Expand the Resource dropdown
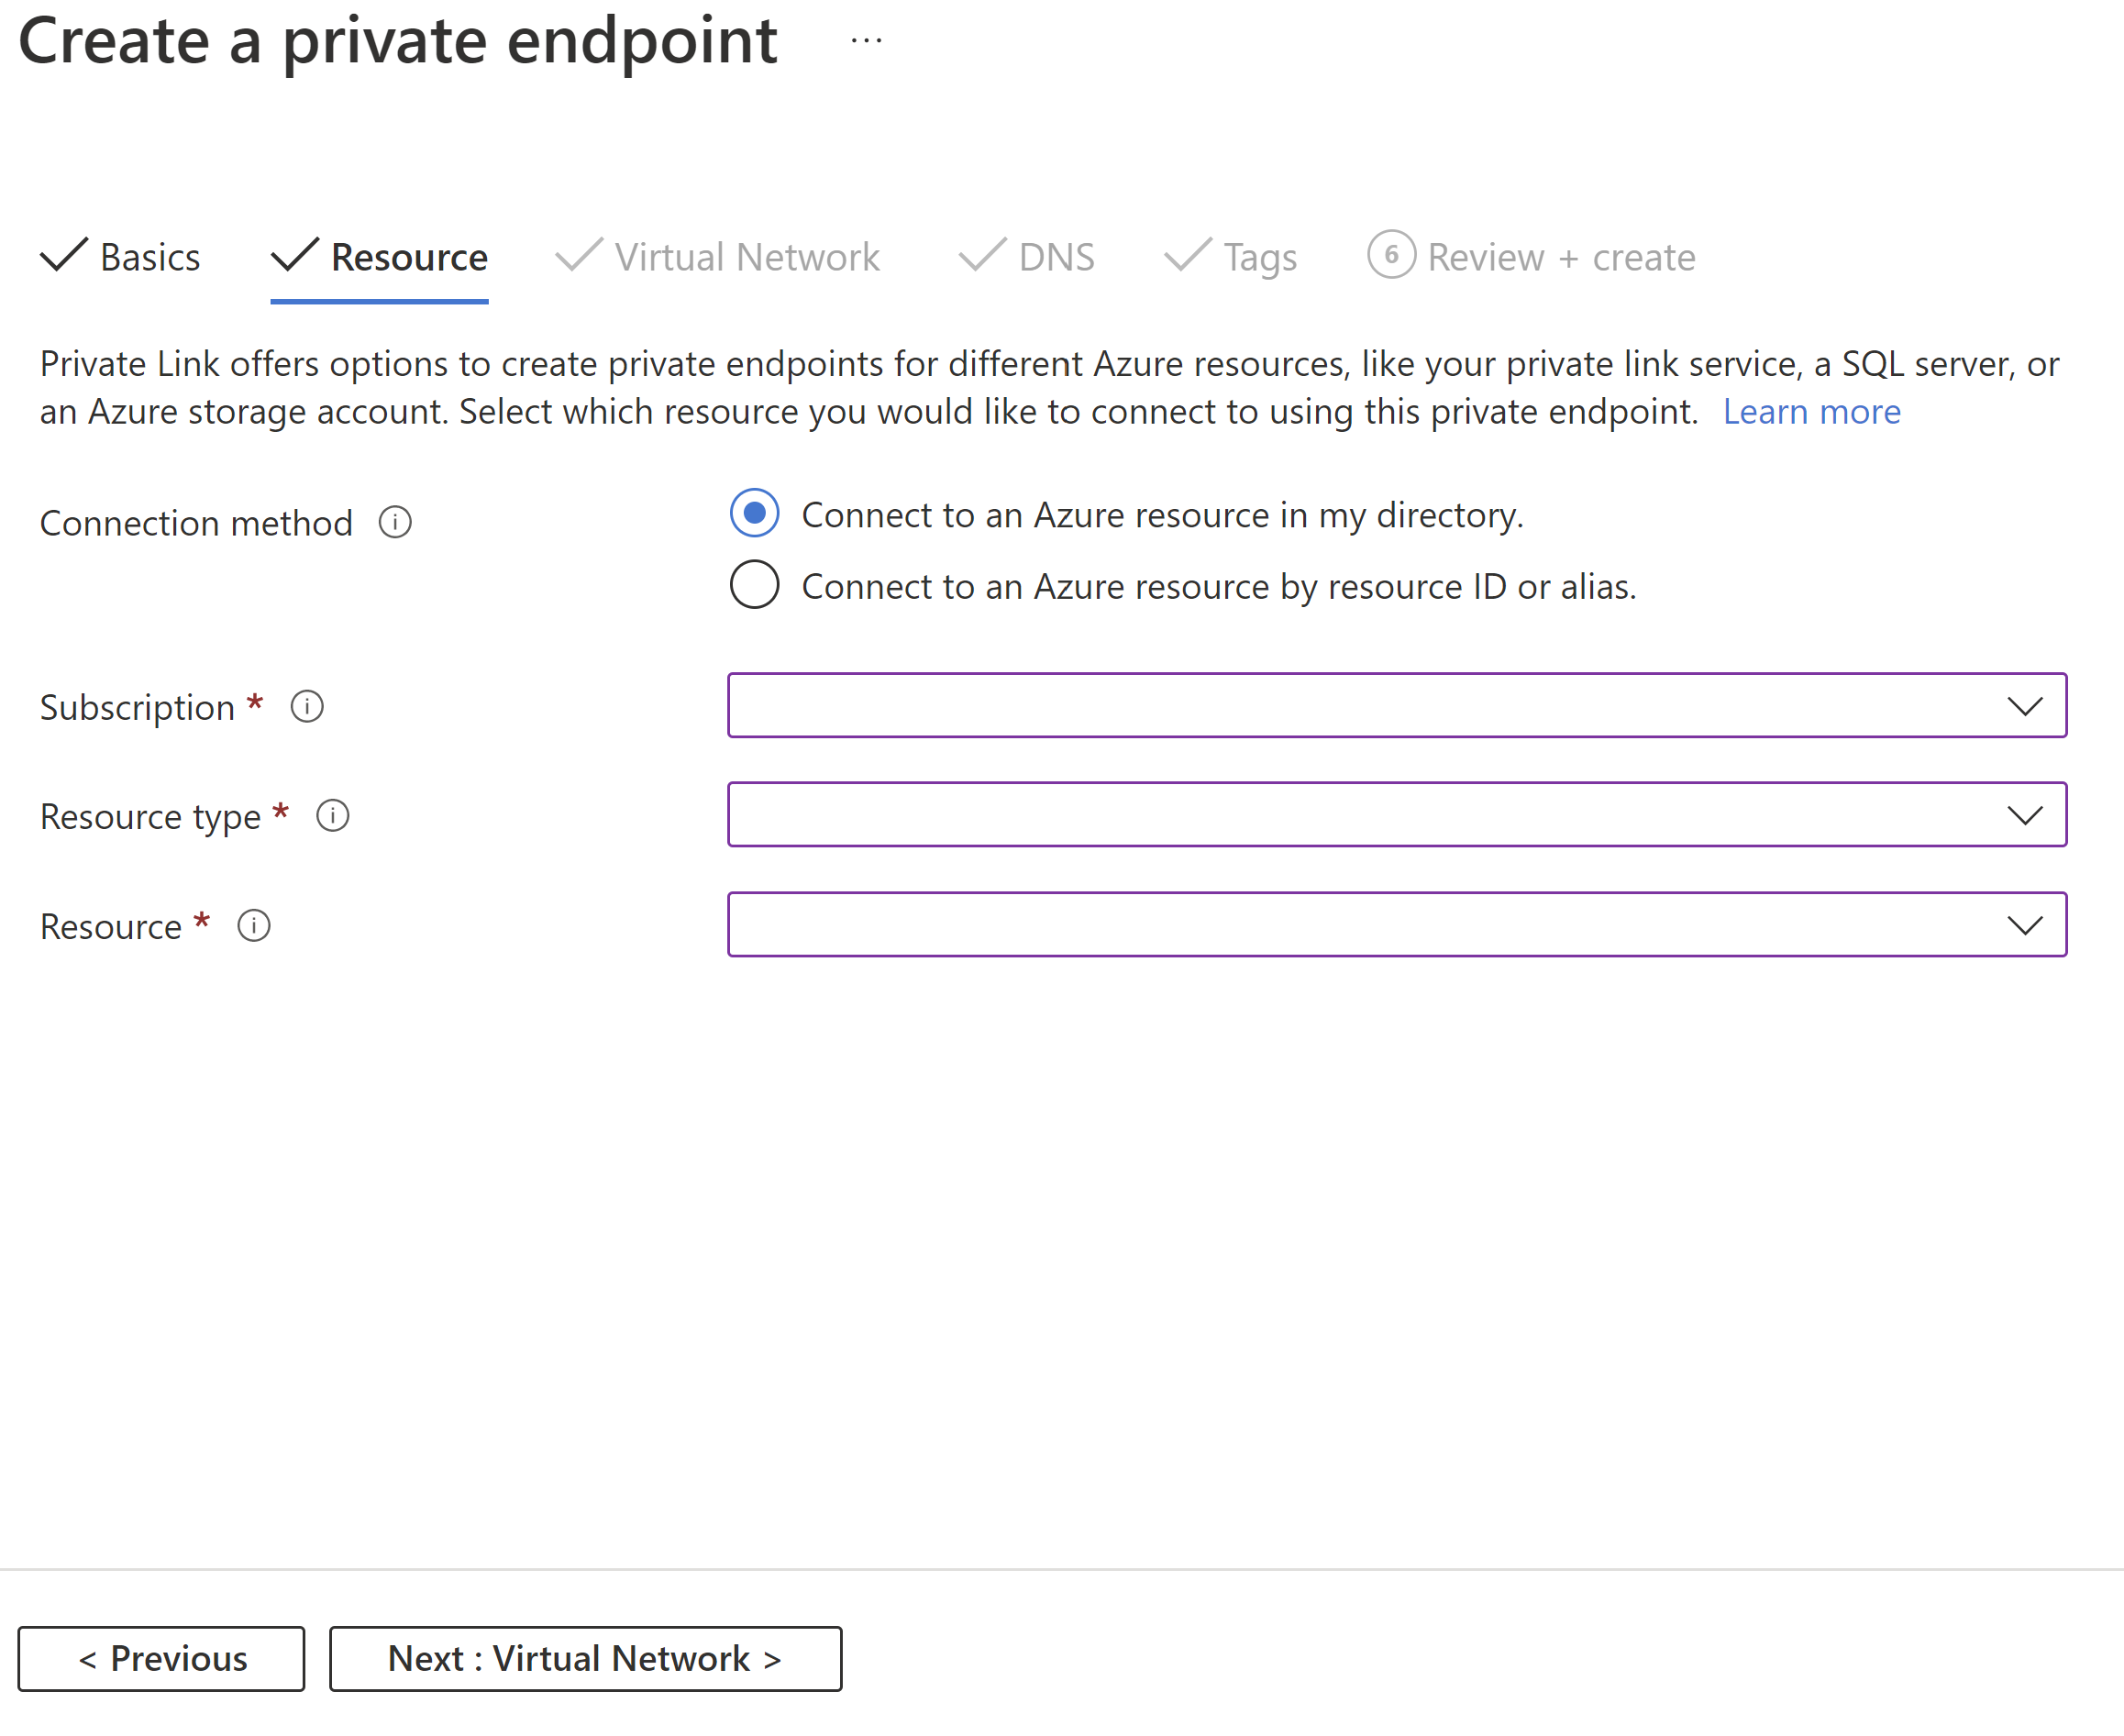 pos(2025,924)
